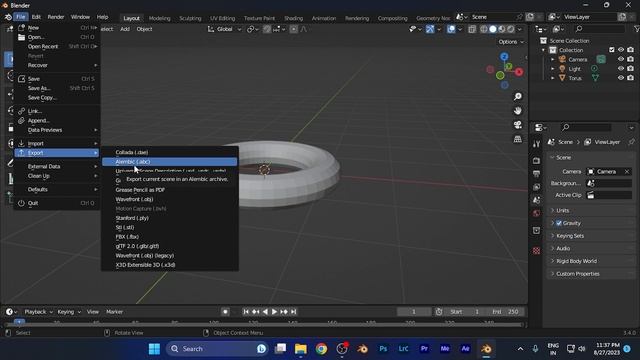Switch to the Modeling workspace tab
The width and height of the screenshot is (640, 360).
[160, 18]
